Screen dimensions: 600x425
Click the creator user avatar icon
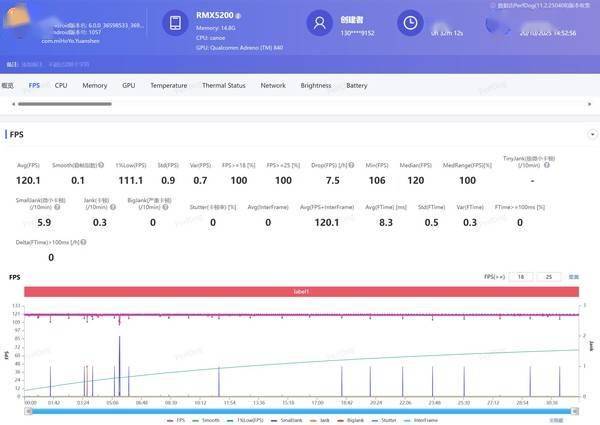320,23
